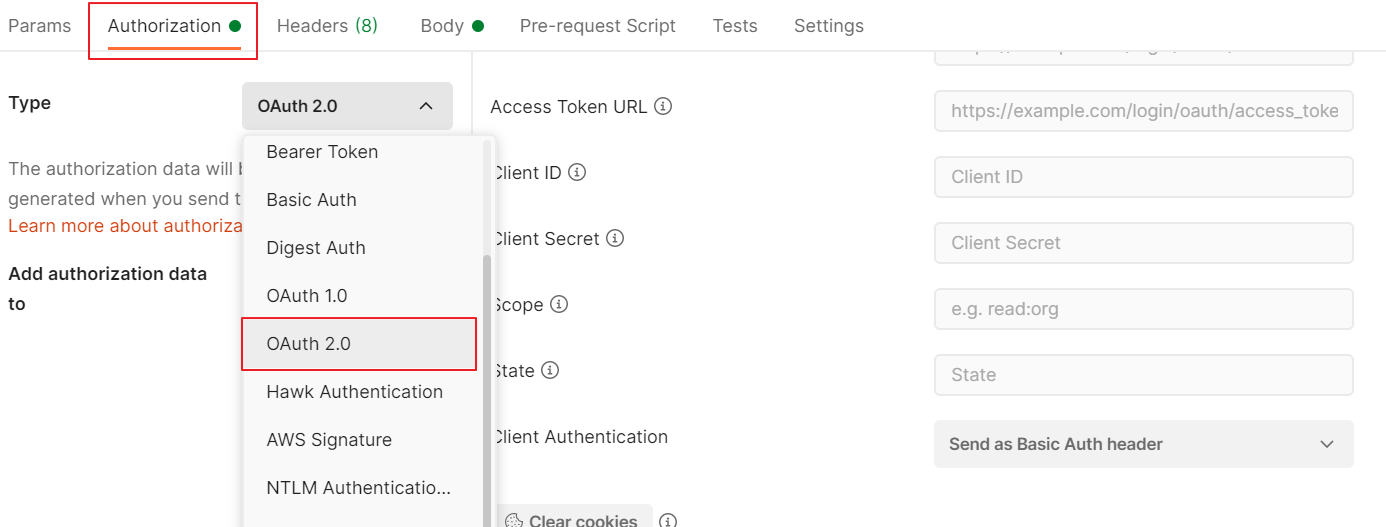Click info icon next to Clear cookies
This screenshot has width=1386, height=527.
(668, 521)
